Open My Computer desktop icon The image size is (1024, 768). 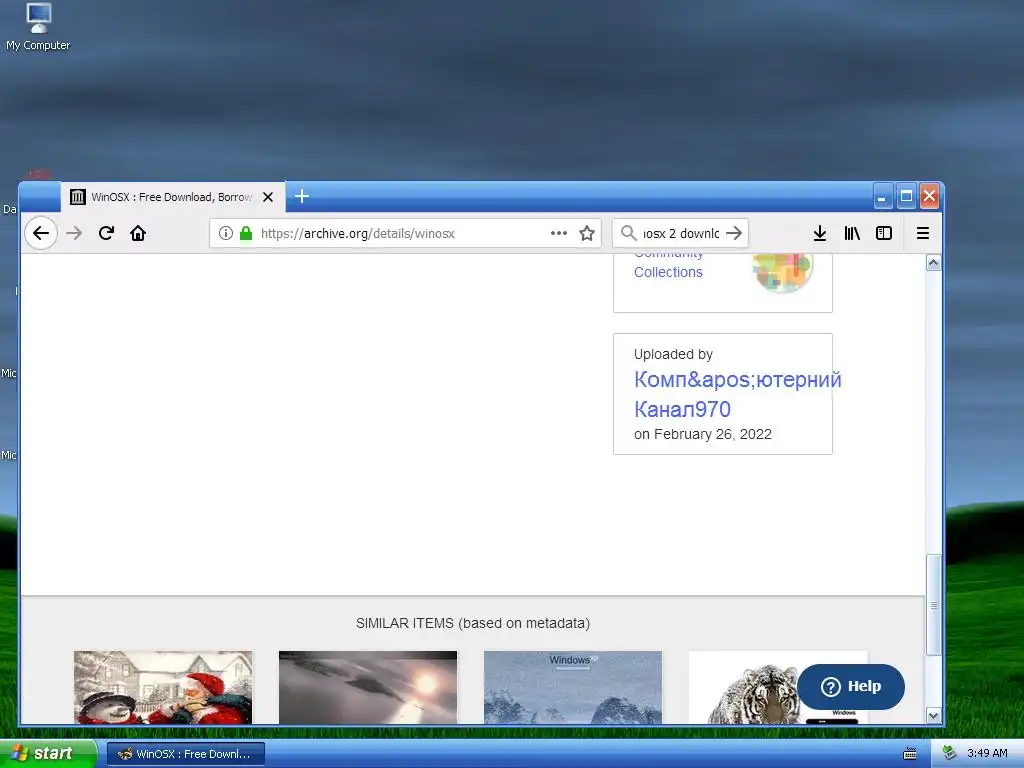(x=38, y=27)
